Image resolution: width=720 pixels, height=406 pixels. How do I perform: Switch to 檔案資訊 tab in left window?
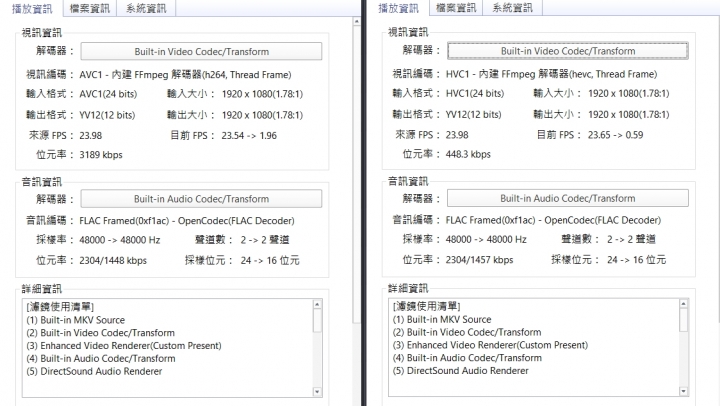(90, 8)
